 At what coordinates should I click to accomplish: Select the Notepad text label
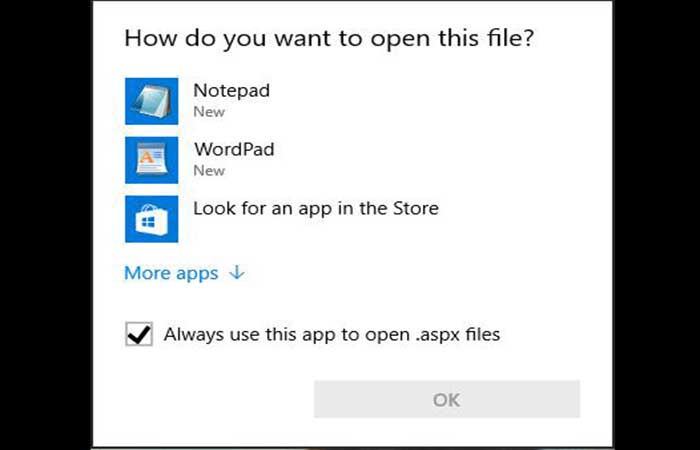pyautogui.click(x=231, y=91)
